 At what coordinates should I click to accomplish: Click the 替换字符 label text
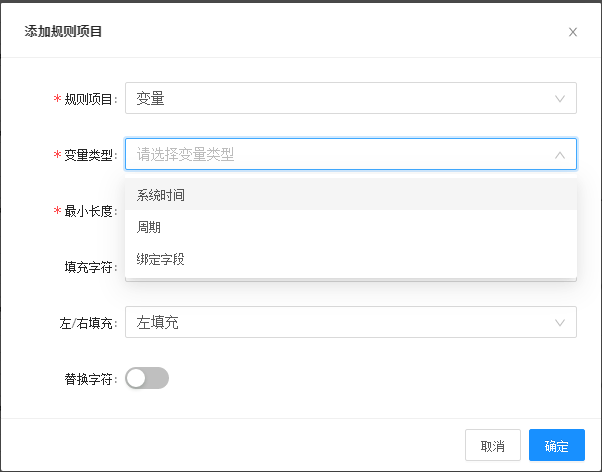(90, 379)
